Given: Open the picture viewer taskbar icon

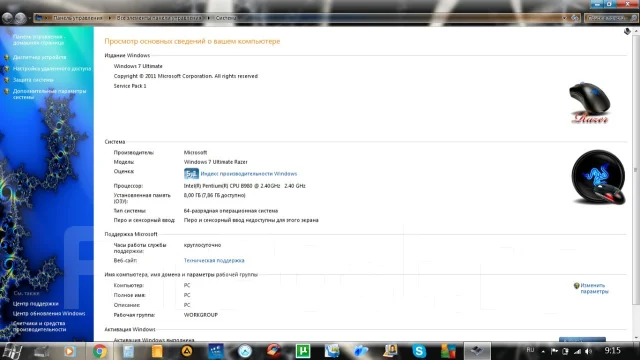Looking at the screenshot, I should [x=332, y=351].
